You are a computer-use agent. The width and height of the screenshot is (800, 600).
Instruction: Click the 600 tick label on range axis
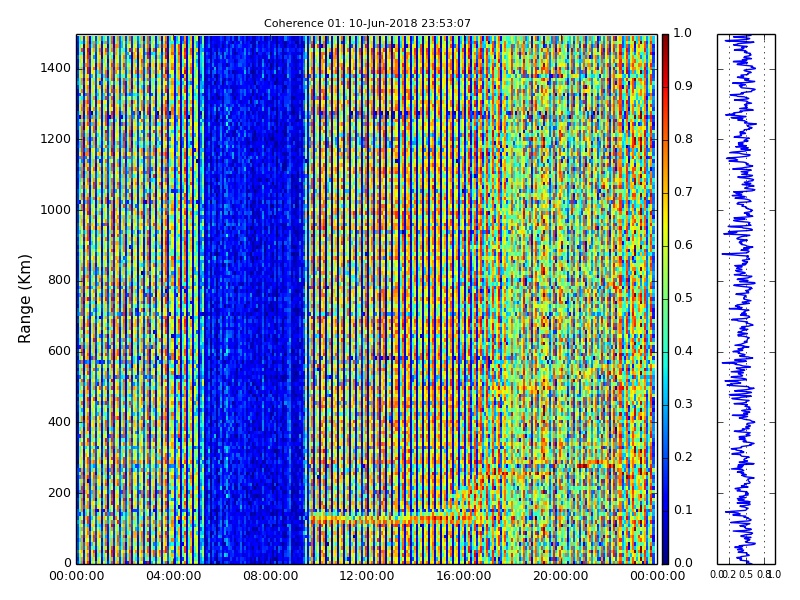point(59,351)
